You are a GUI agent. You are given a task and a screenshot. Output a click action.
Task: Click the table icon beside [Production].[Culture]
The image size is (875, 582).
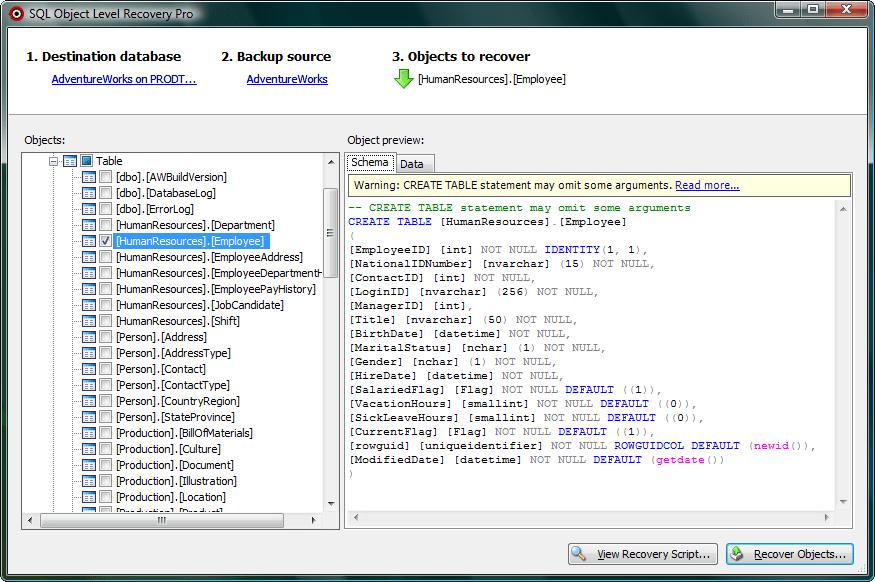[x=89, y=449]
